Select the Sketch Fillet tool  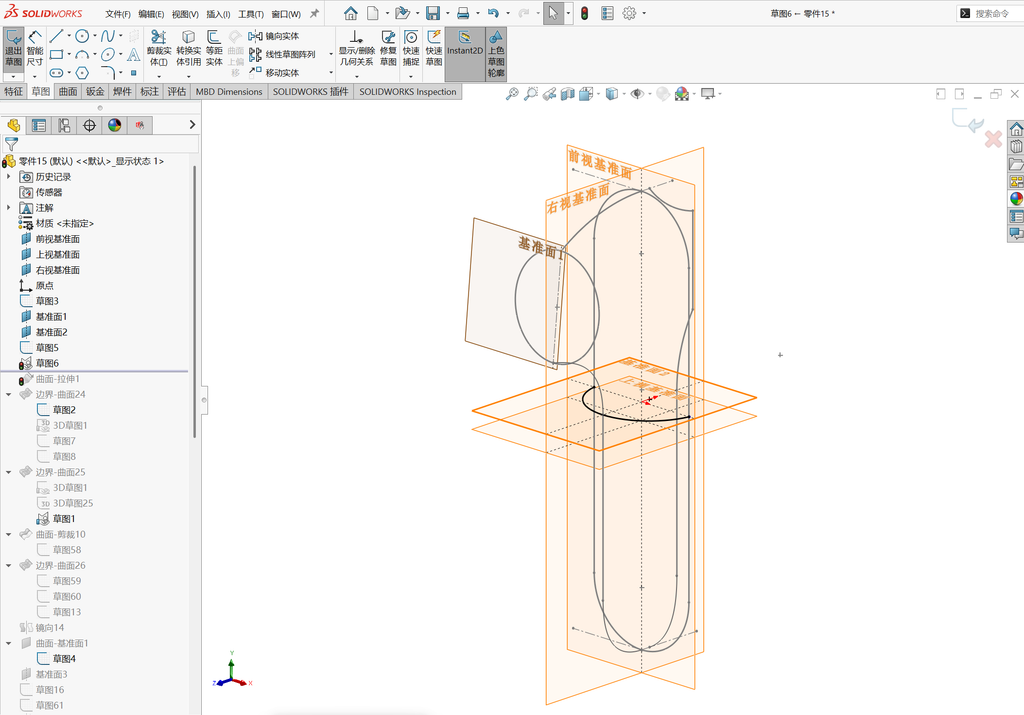108,72
